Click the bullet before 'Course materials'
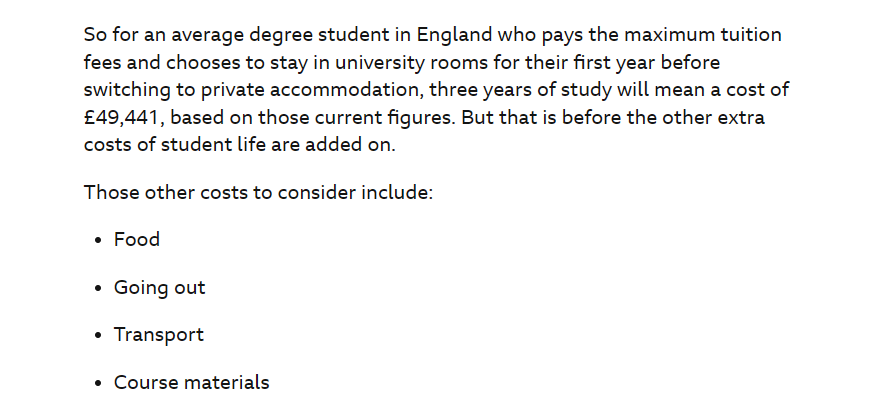Screen dimensions: 876x410 pyautogui.click(x=99, y=384)
